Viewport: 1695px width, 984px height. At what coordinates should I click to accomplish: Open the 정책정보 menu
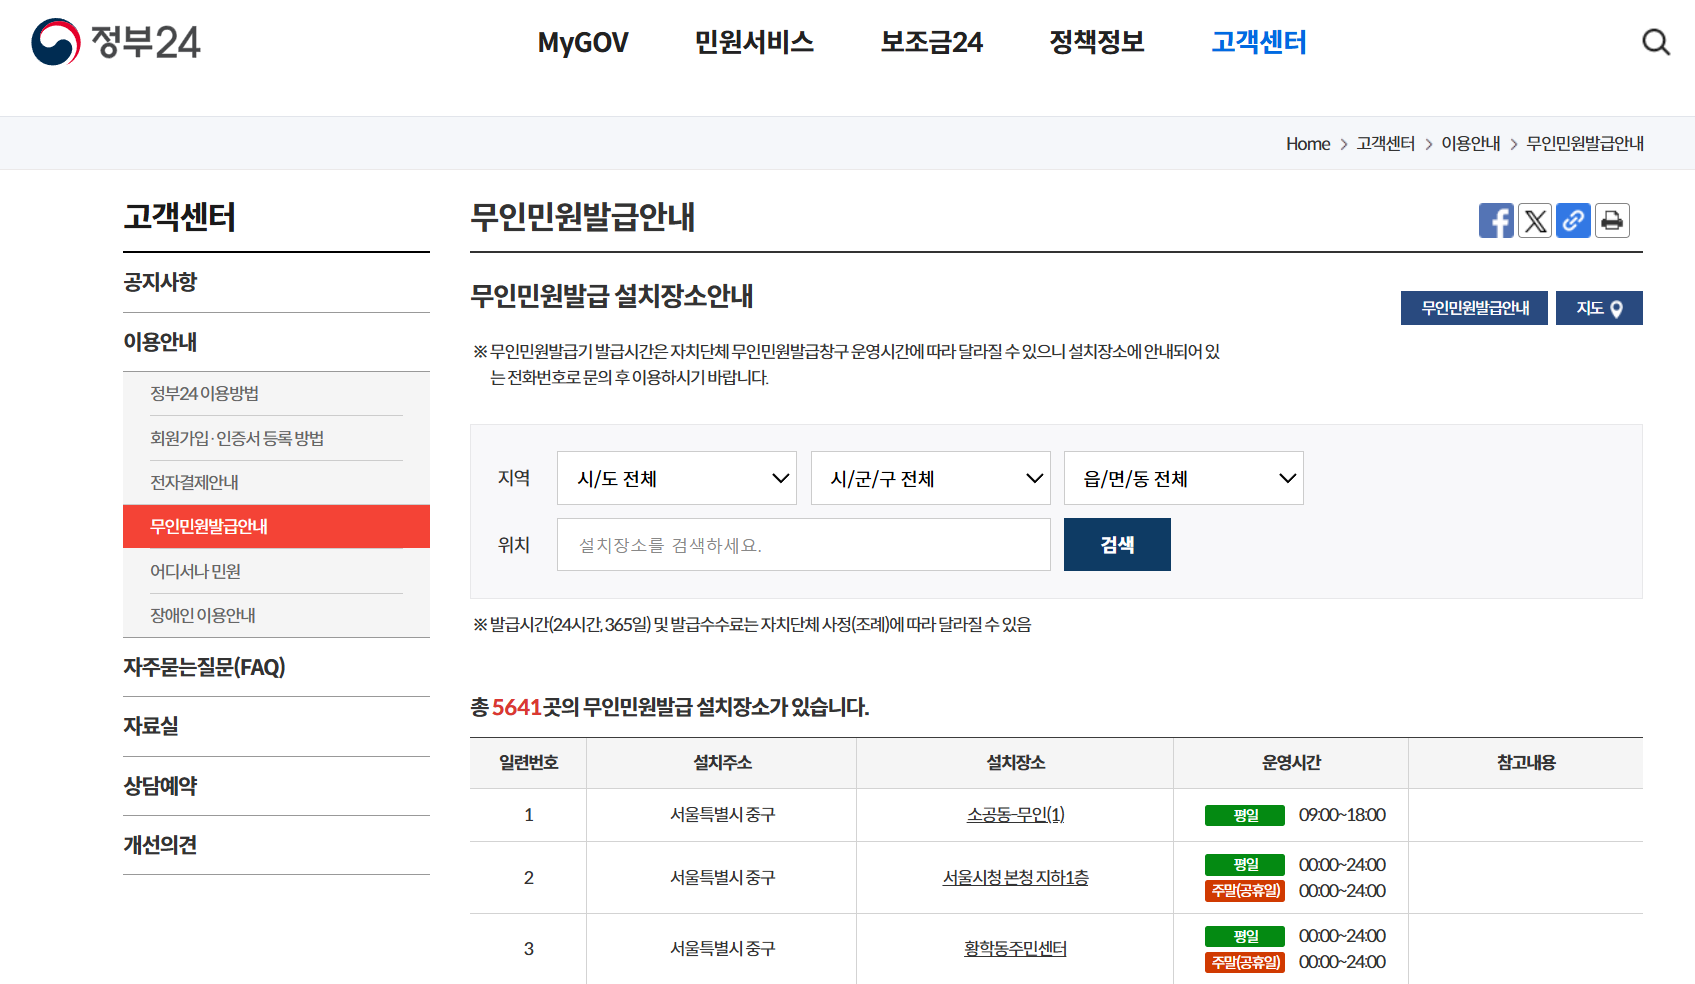coord(1097,42)
